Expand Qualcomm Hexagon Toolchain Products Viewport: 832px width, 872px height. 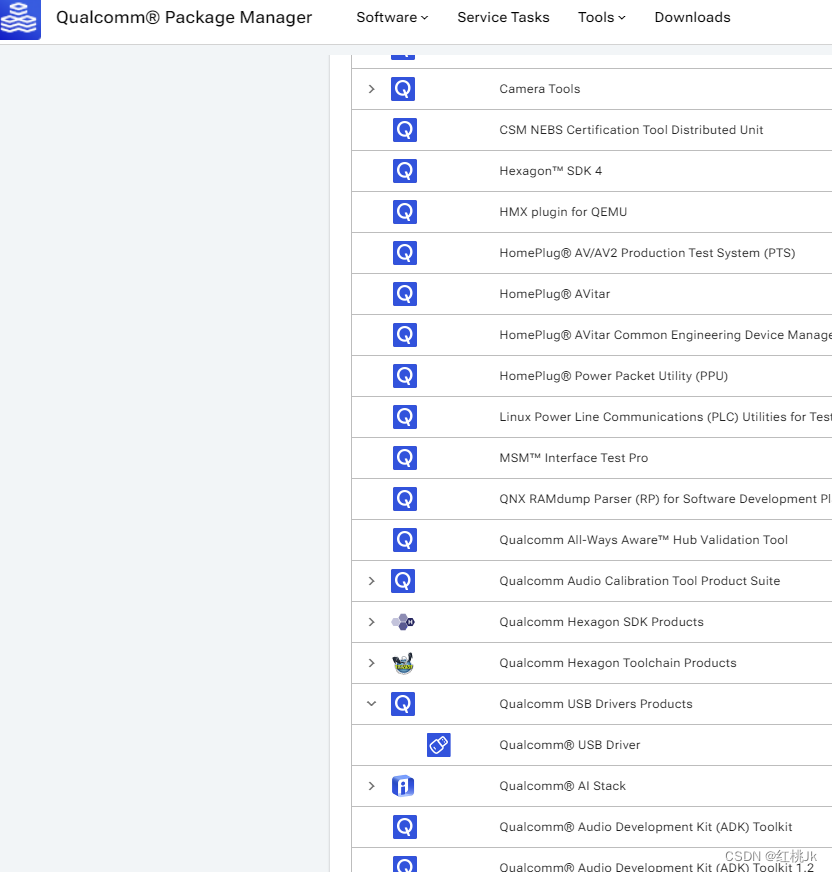pos(372,663)
